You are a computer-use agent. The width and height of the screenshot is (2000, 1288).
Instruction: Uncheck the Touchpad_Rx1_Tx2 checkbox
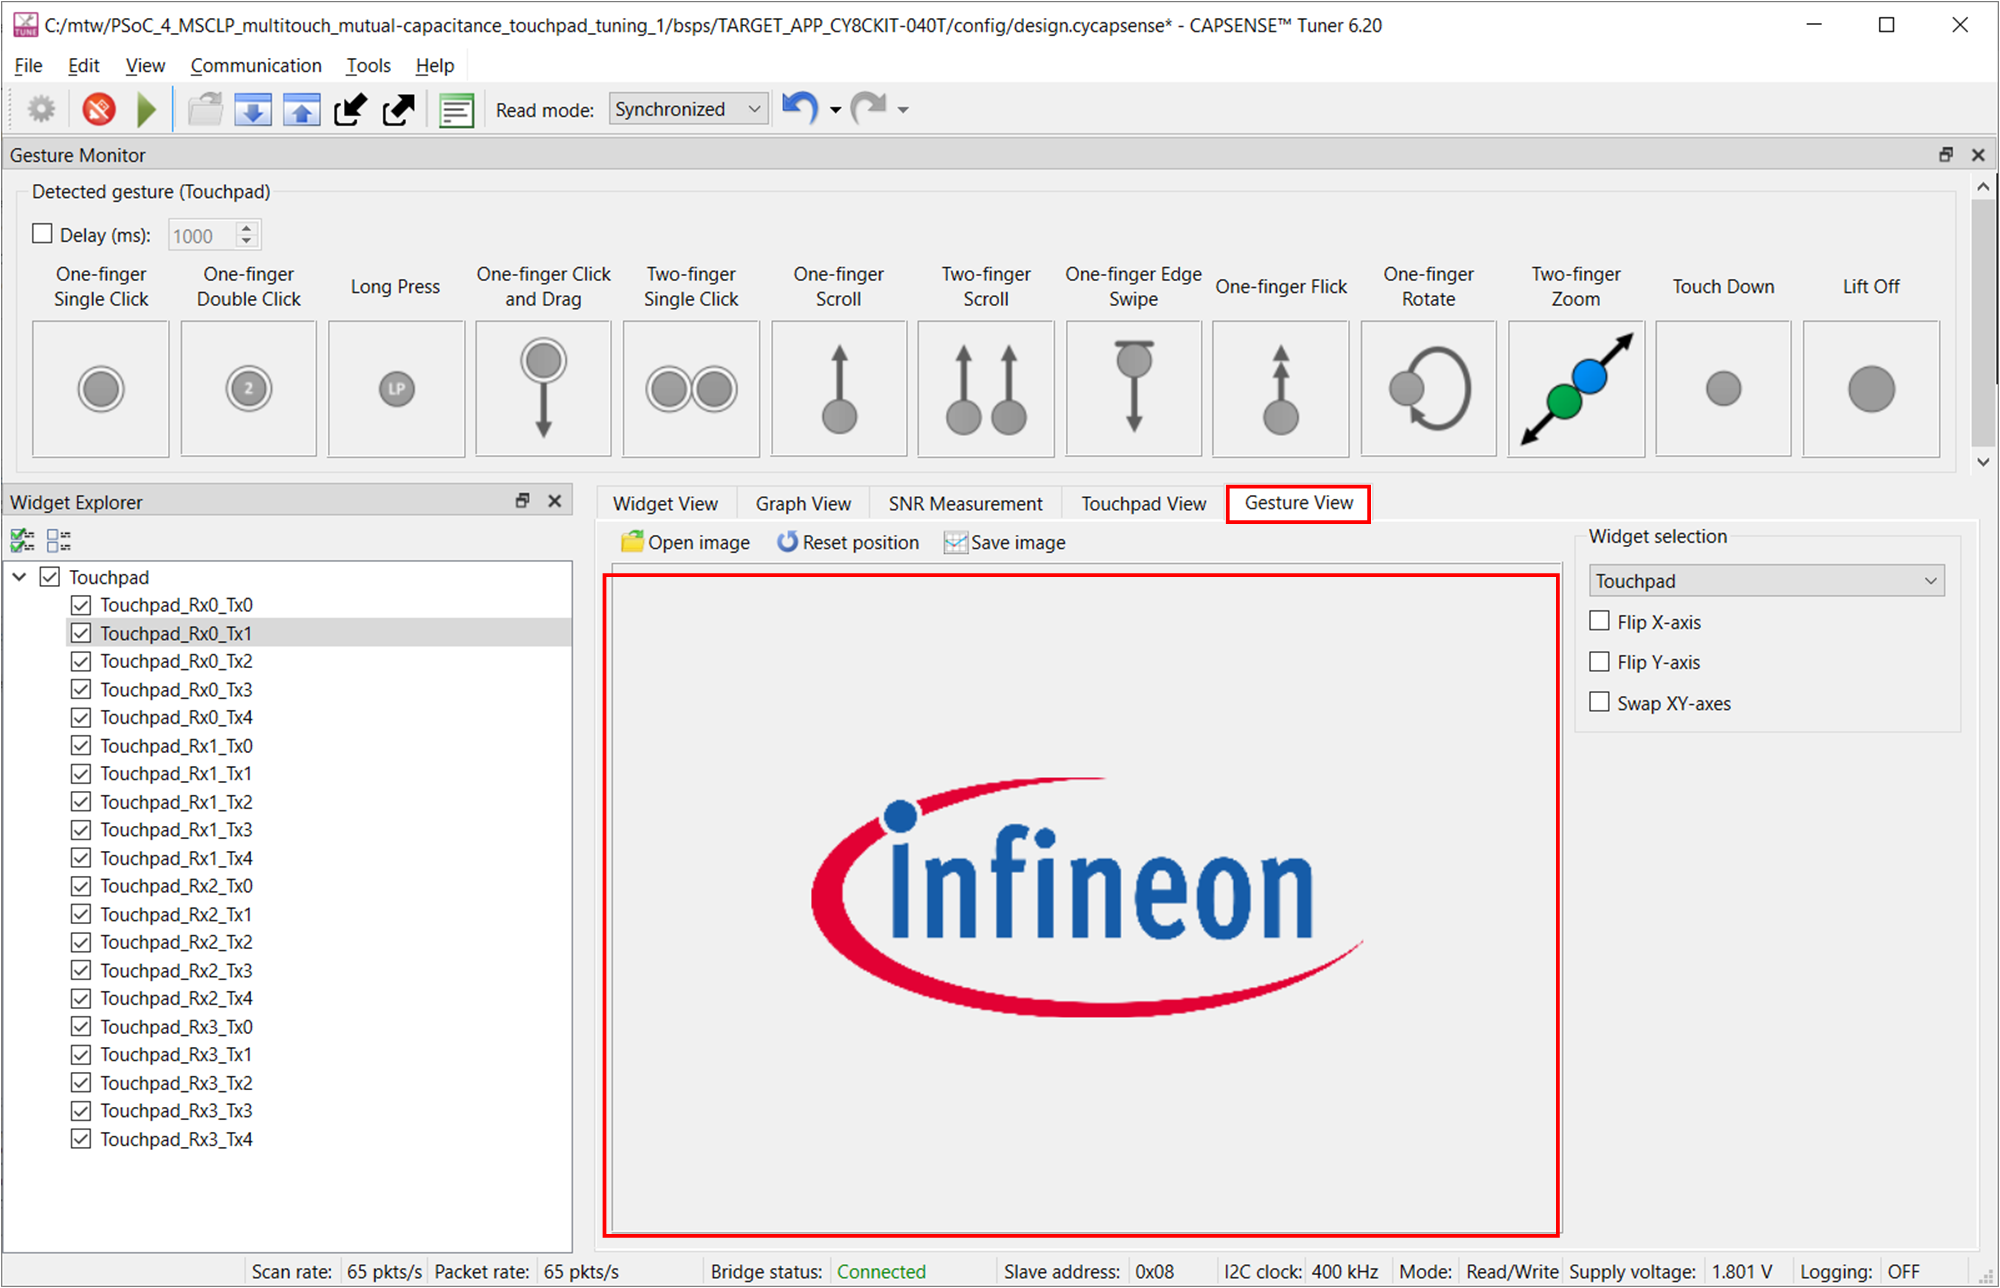[81, 802]
